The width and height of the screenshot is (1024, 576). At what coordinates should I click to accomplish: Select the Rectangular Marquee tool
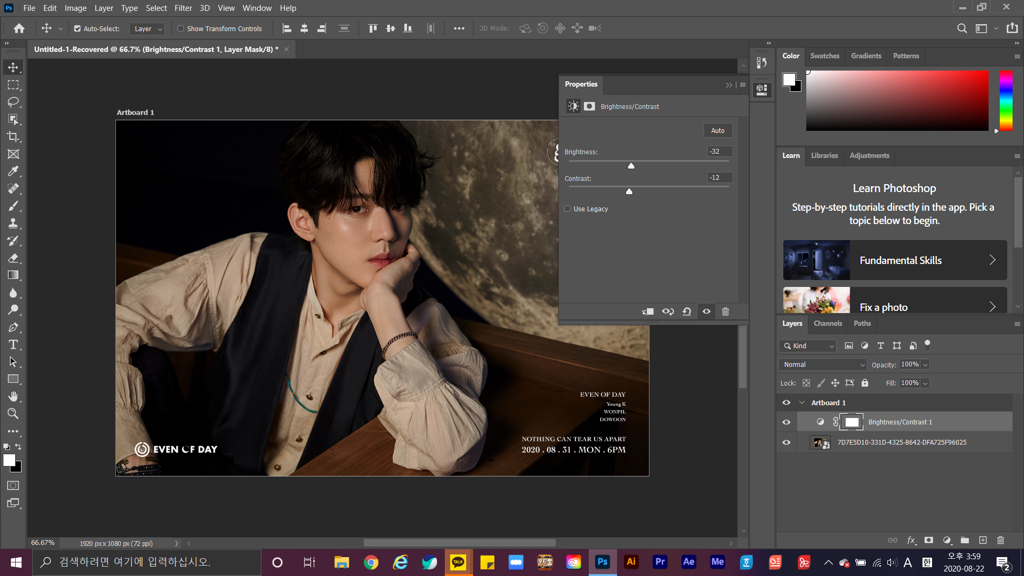(13, 85)
